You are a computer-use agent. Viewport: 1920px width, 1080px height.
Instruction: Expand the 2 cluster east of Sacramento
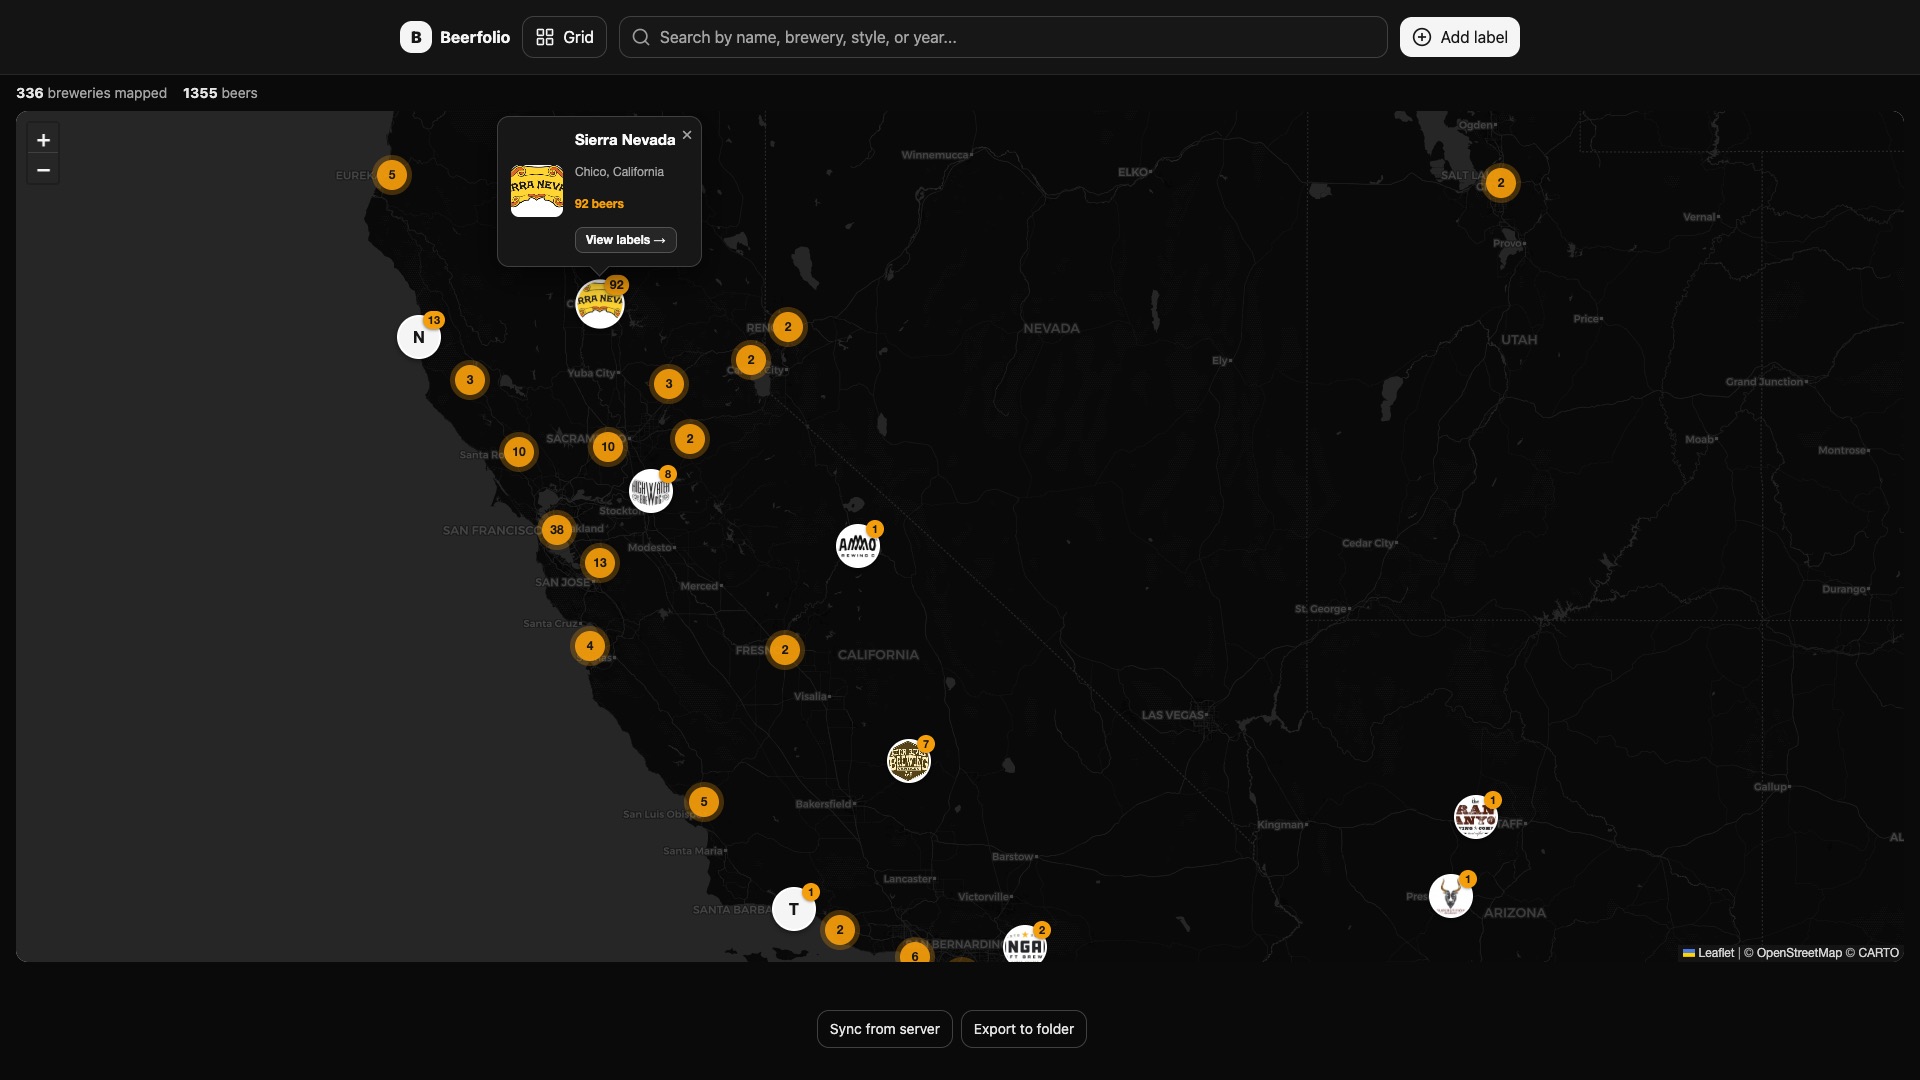point(690,439)
